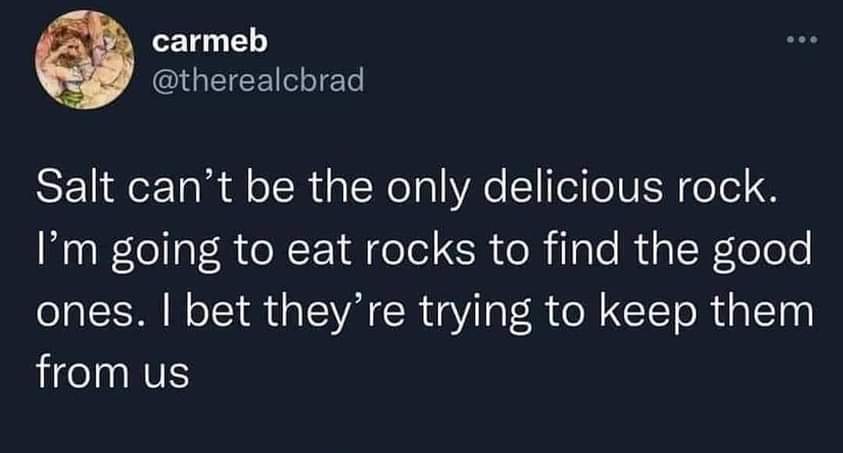Click the words eat rocks in the tweet

coord(381,251)
